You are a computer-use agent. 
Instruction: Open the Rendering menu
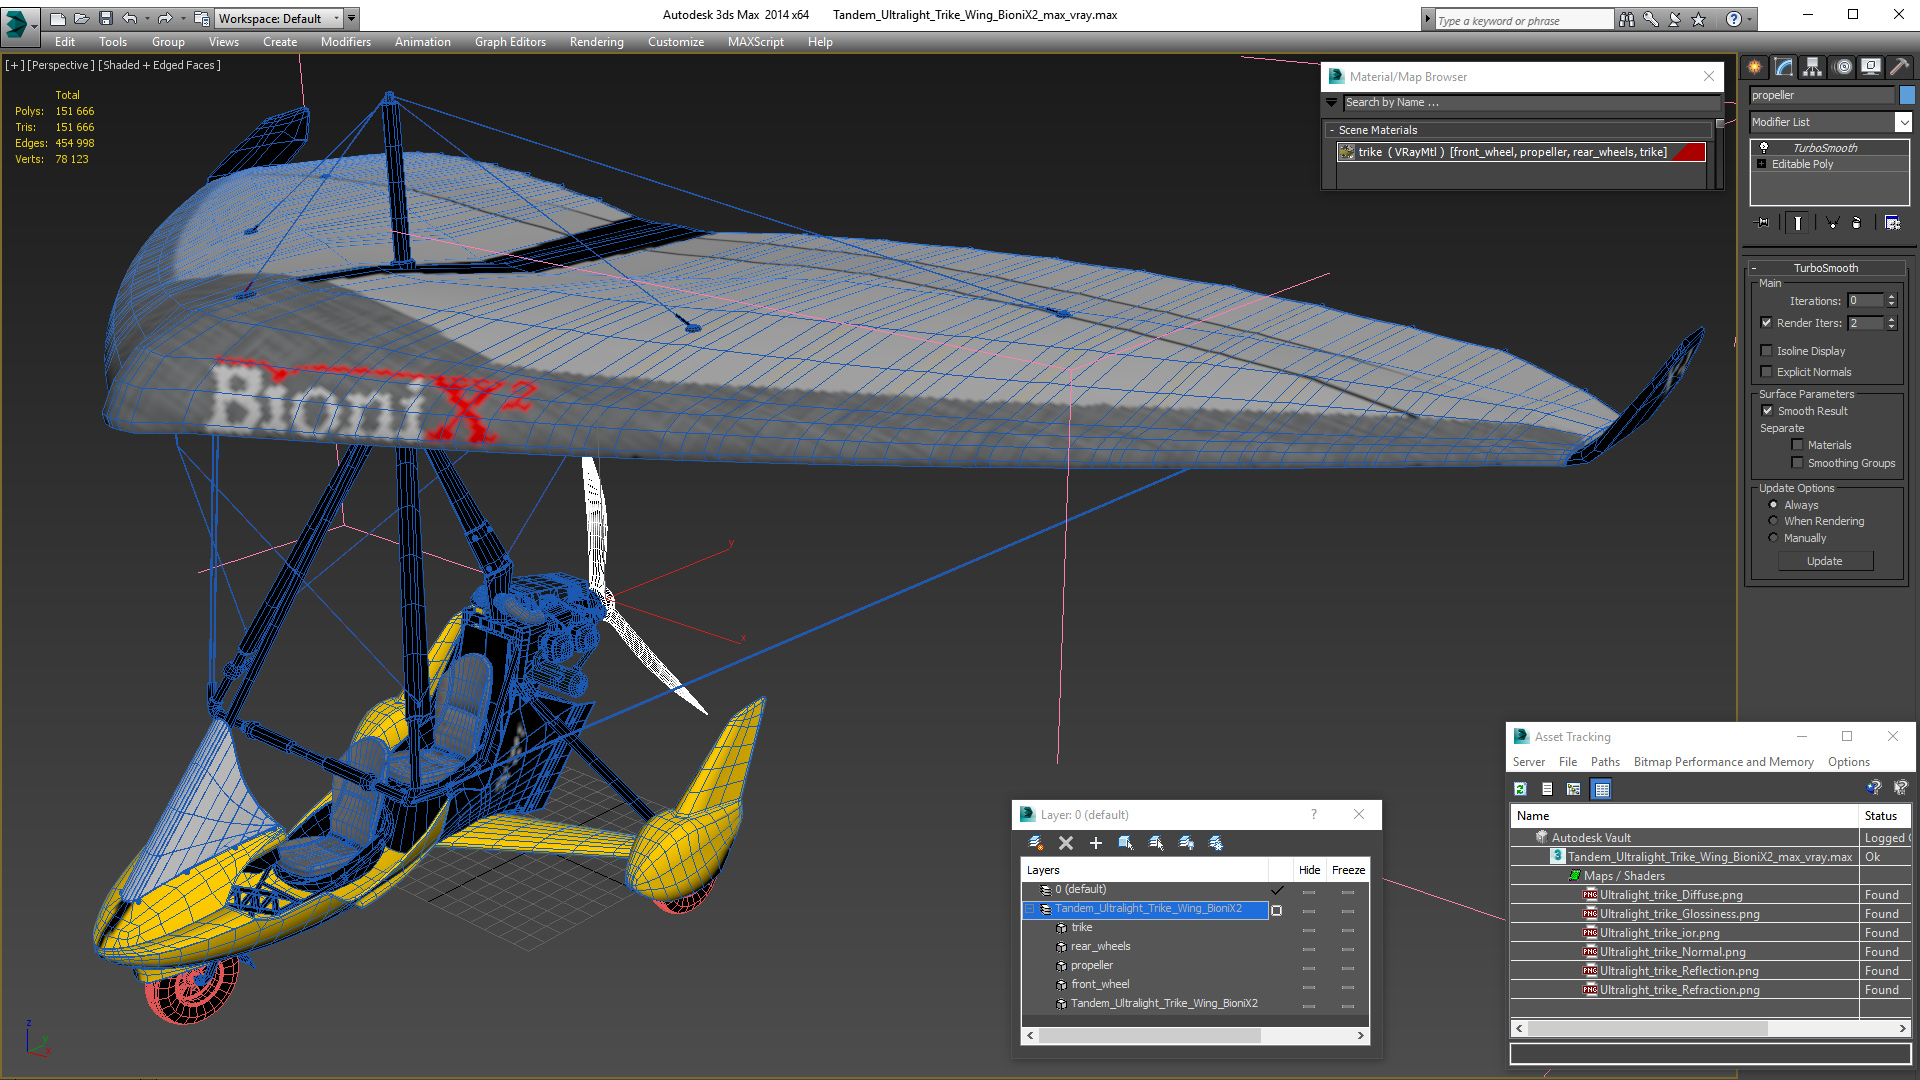coord(597,42)
